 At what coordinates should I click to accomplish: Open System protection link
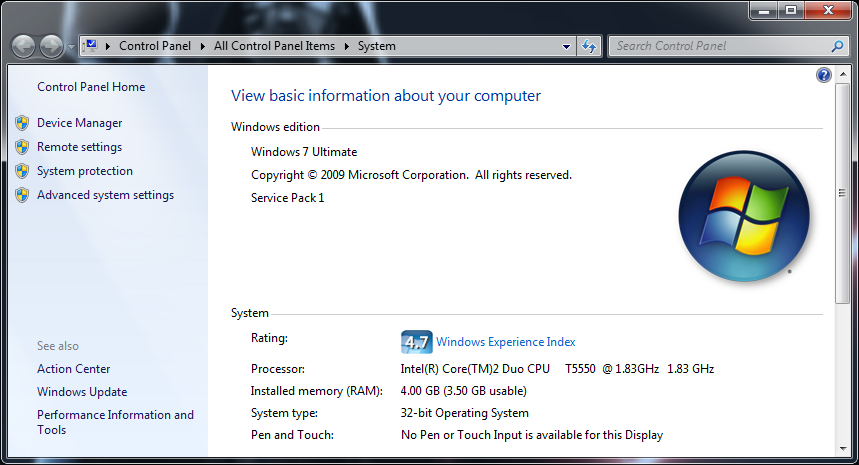click(x=85, y=171)
